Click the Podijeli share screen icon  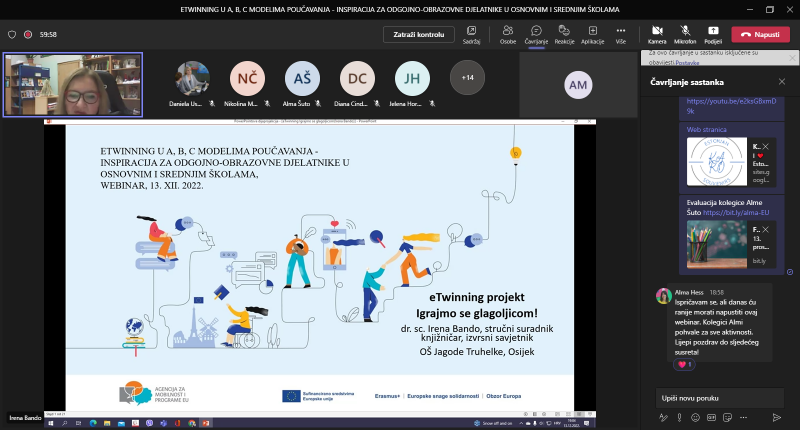[713, 33]
